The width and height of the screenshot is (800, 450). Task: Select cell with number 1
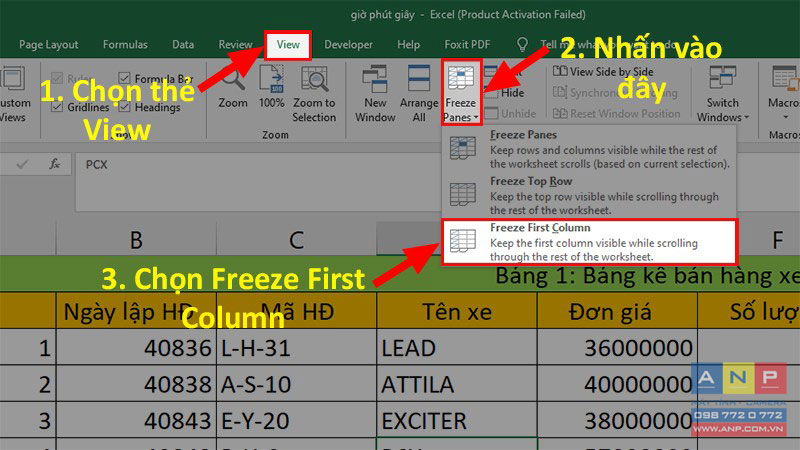click(x=28, y=347)
